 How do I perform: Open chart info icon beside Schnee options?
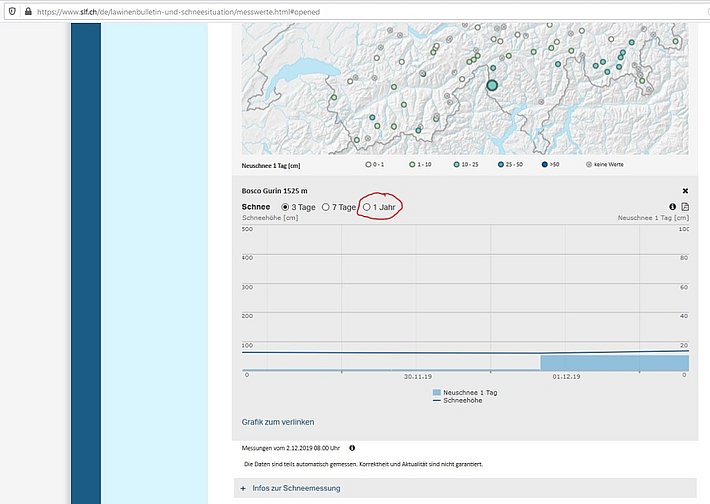point(672,207)
